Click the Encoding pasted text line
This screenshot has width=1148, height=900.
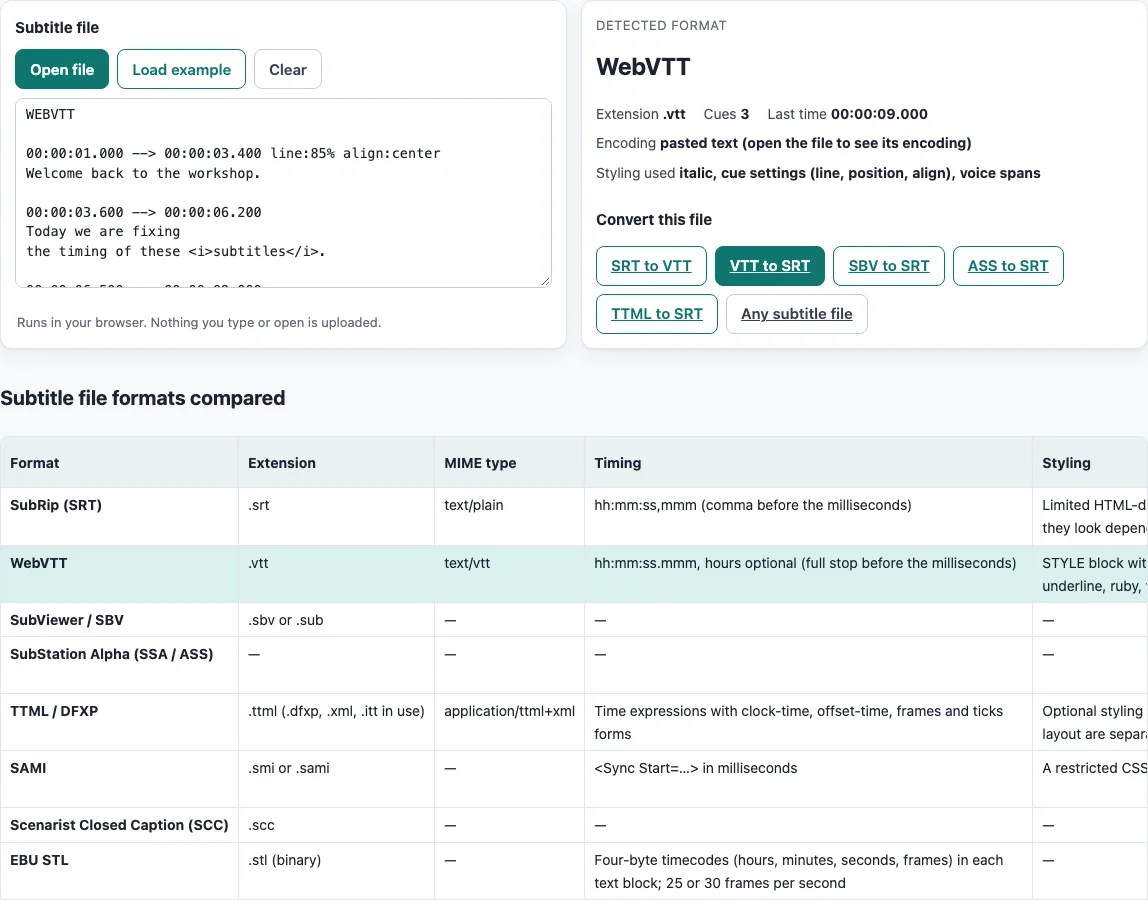(x=783, y=143)
